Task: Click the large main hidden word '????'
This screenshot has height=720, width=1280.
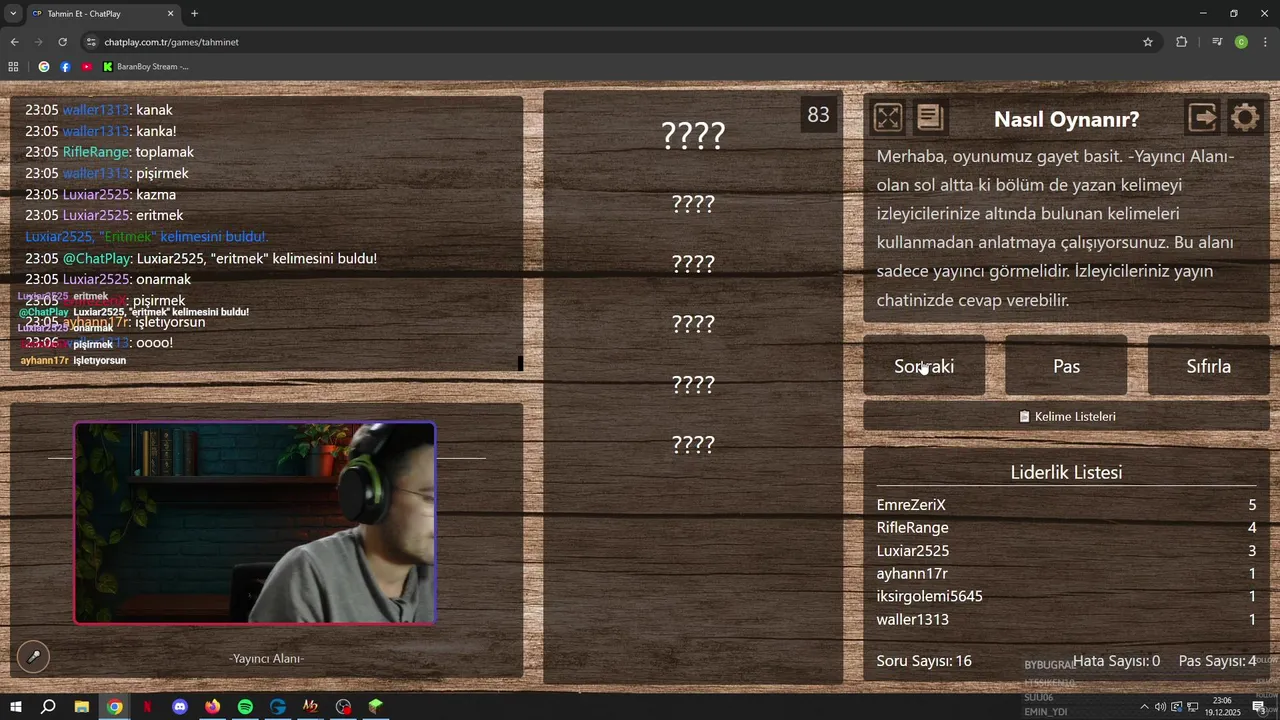Action: coord(693,135)
